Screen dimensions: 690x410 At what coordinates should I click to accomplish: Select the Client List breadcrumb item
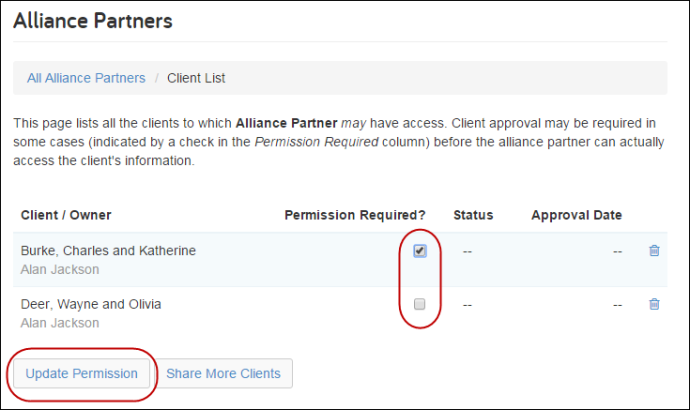(x=196, y=78)
